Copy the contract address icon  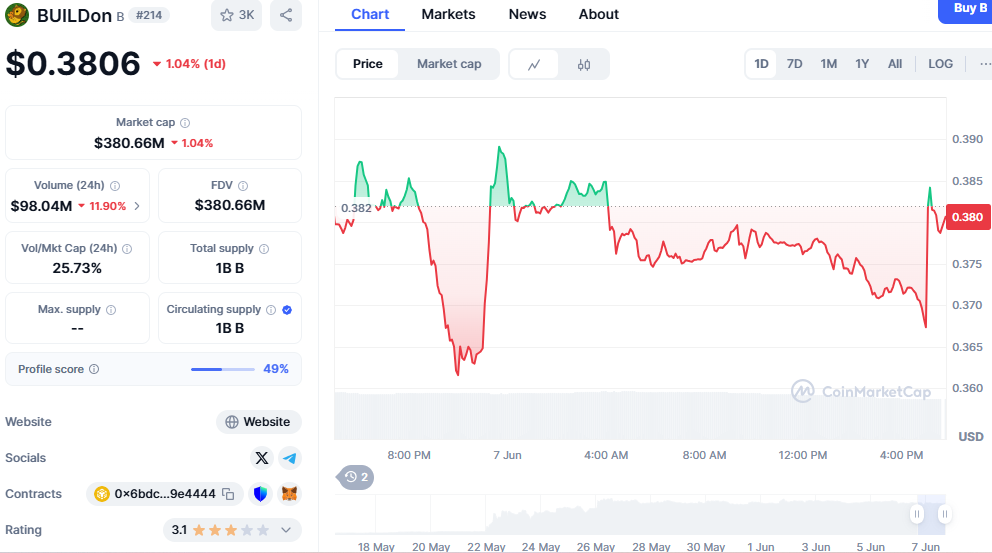point(228,494)
